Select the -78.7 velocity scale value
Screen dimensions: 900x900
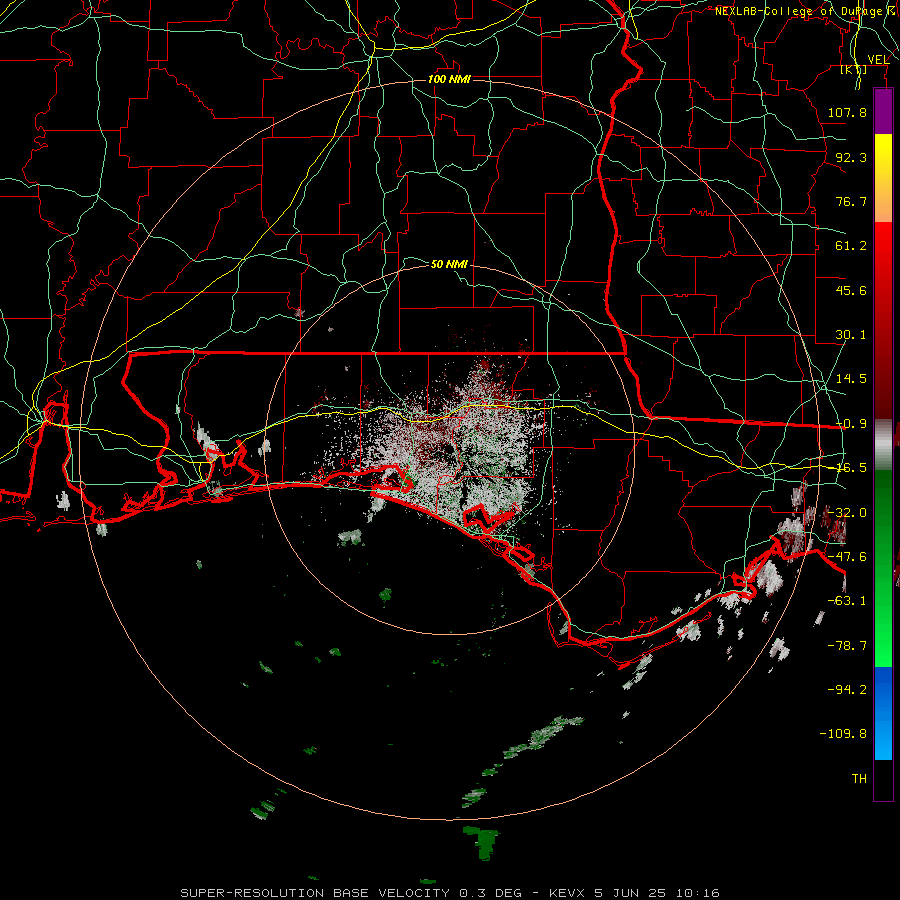[847, 646]
